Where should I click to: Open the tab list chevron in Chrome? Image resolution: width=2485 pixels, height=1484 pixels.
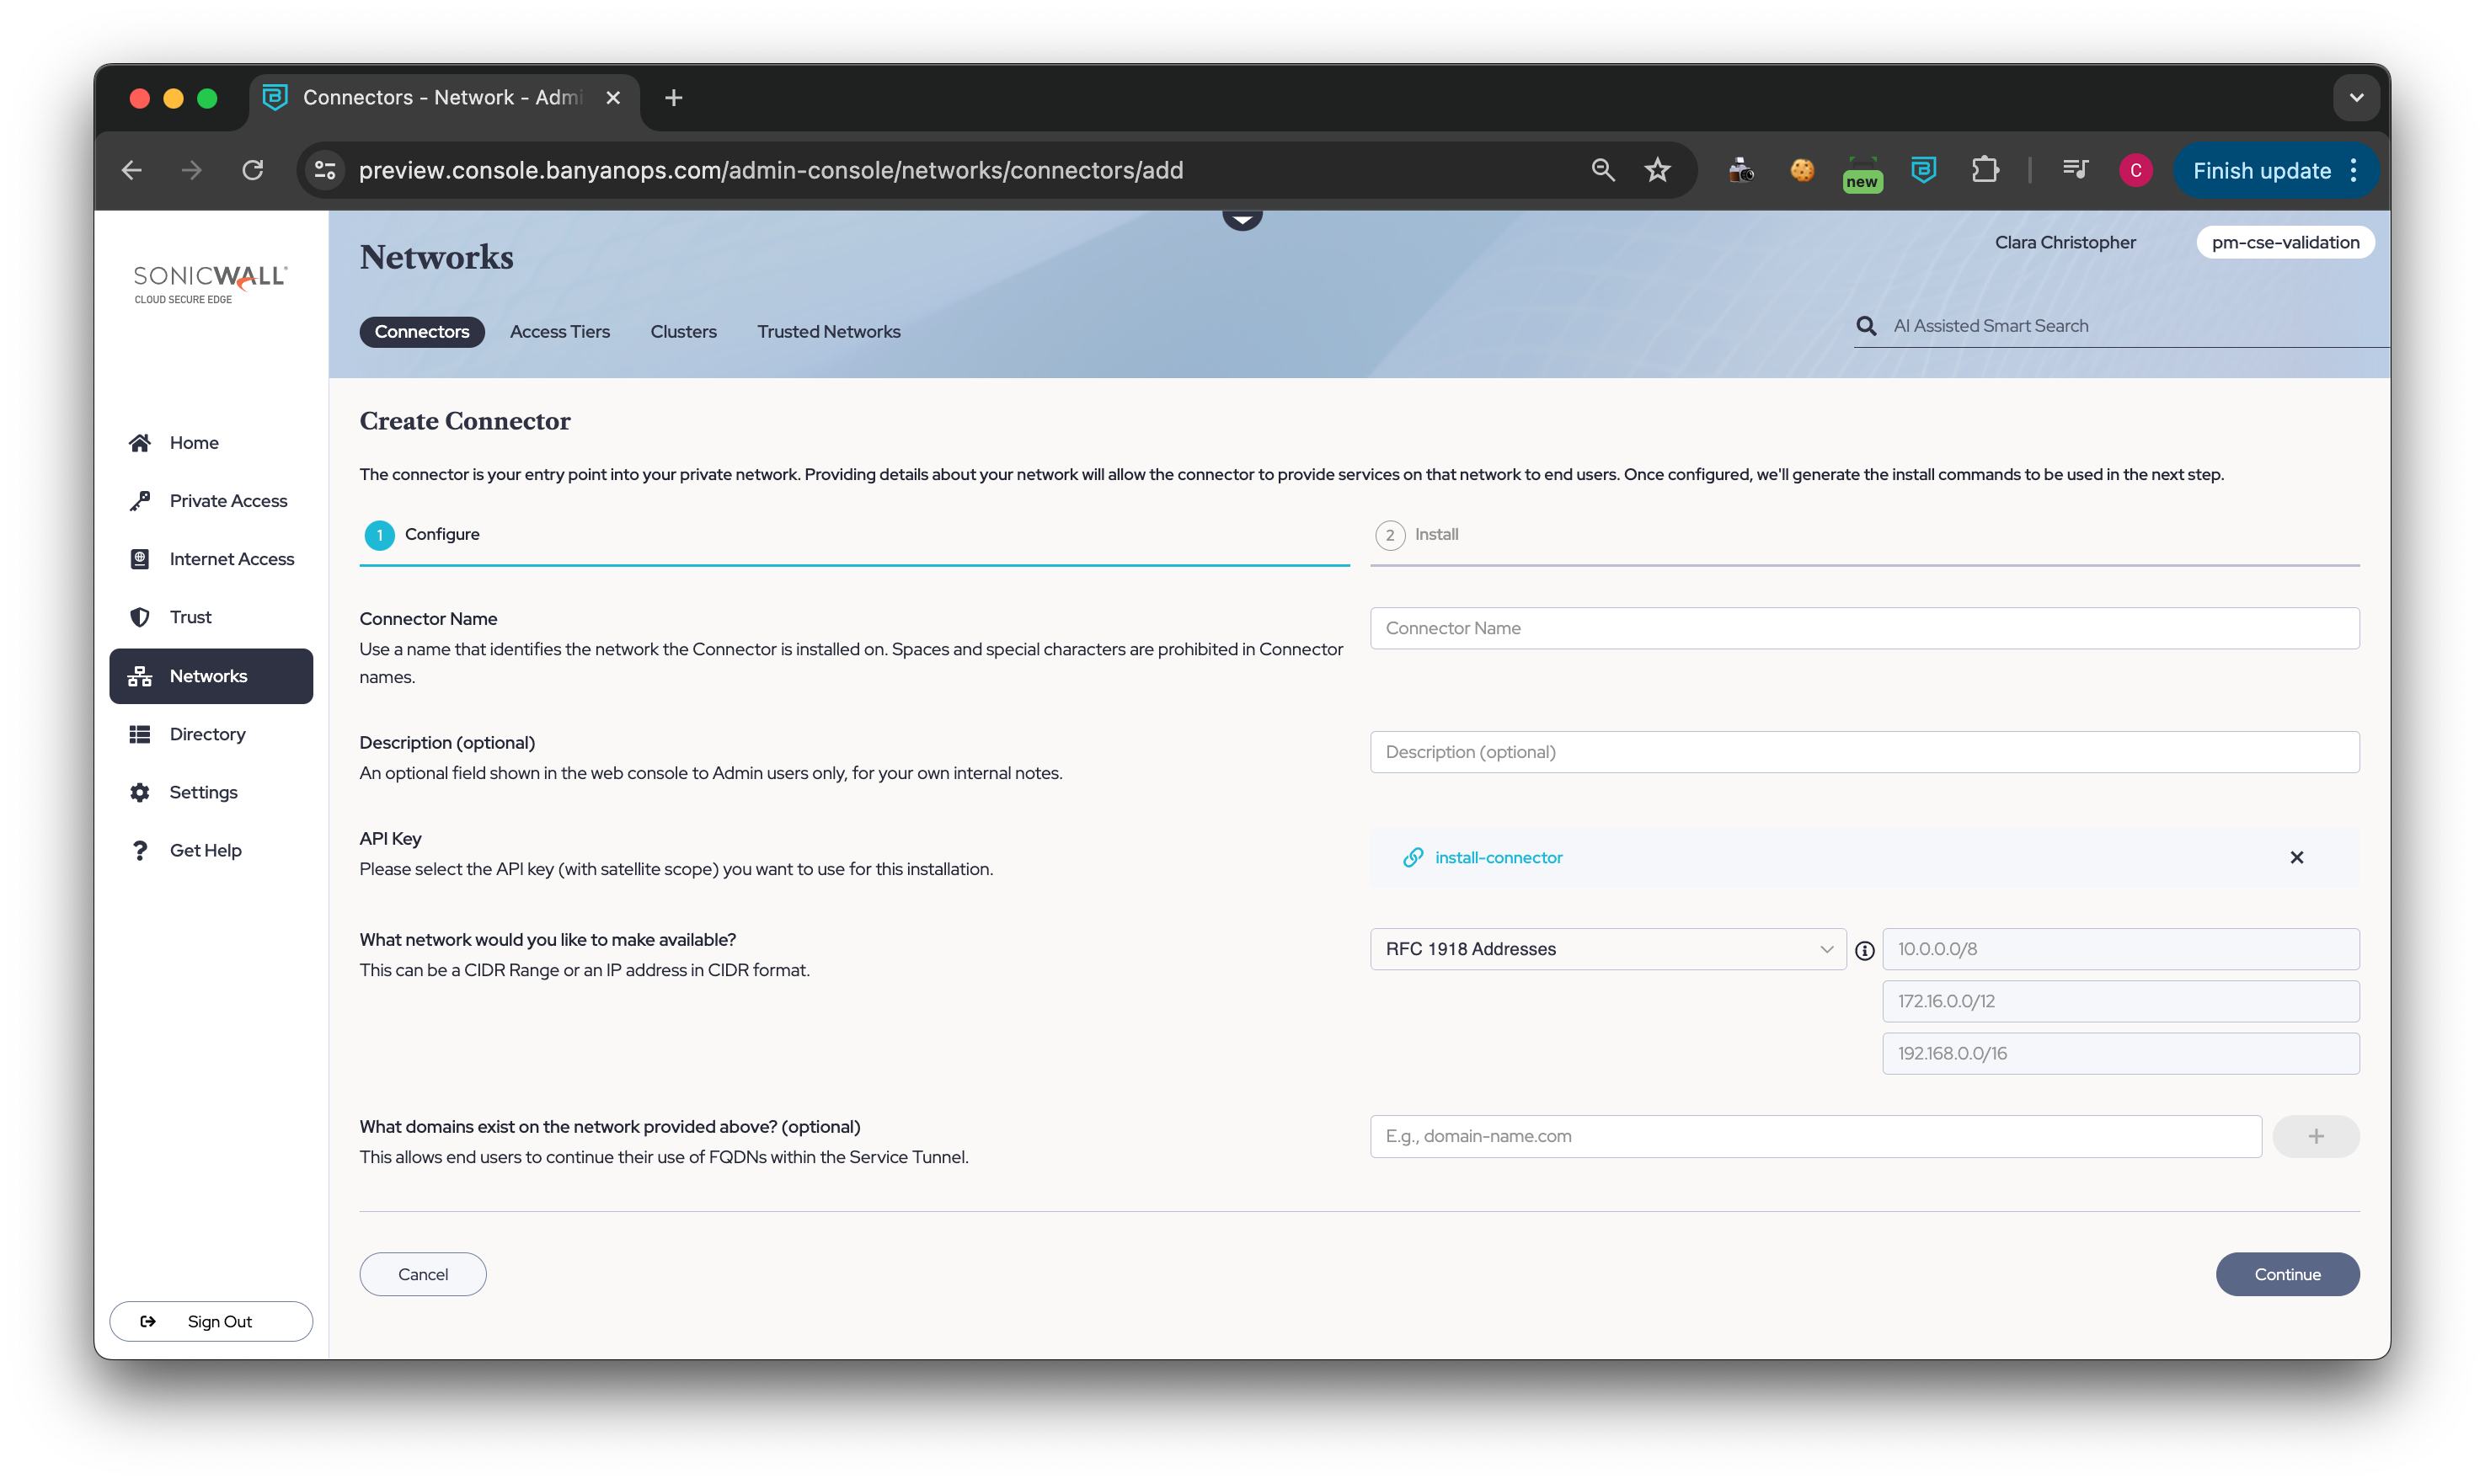pyautogui.click(x=2356, y=98)
